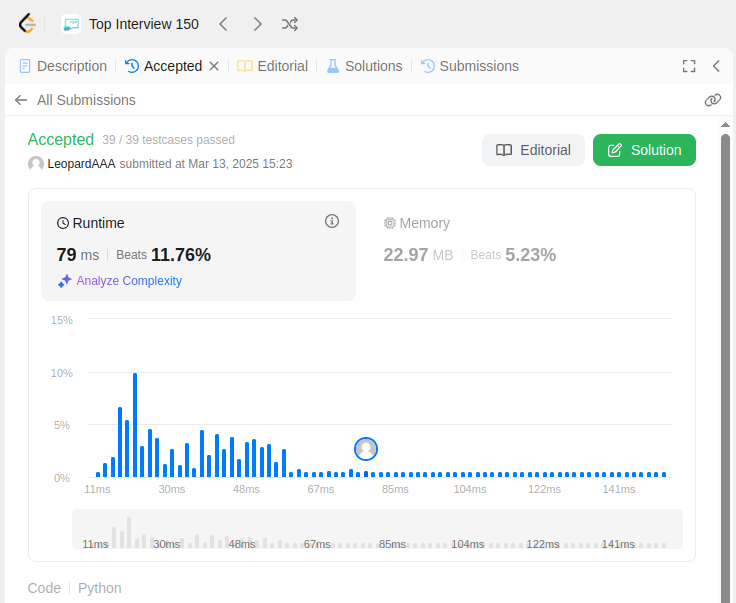Click the back arrow beside All Submissions
This screenshot has width=736, height=603.
click(21, 100)
